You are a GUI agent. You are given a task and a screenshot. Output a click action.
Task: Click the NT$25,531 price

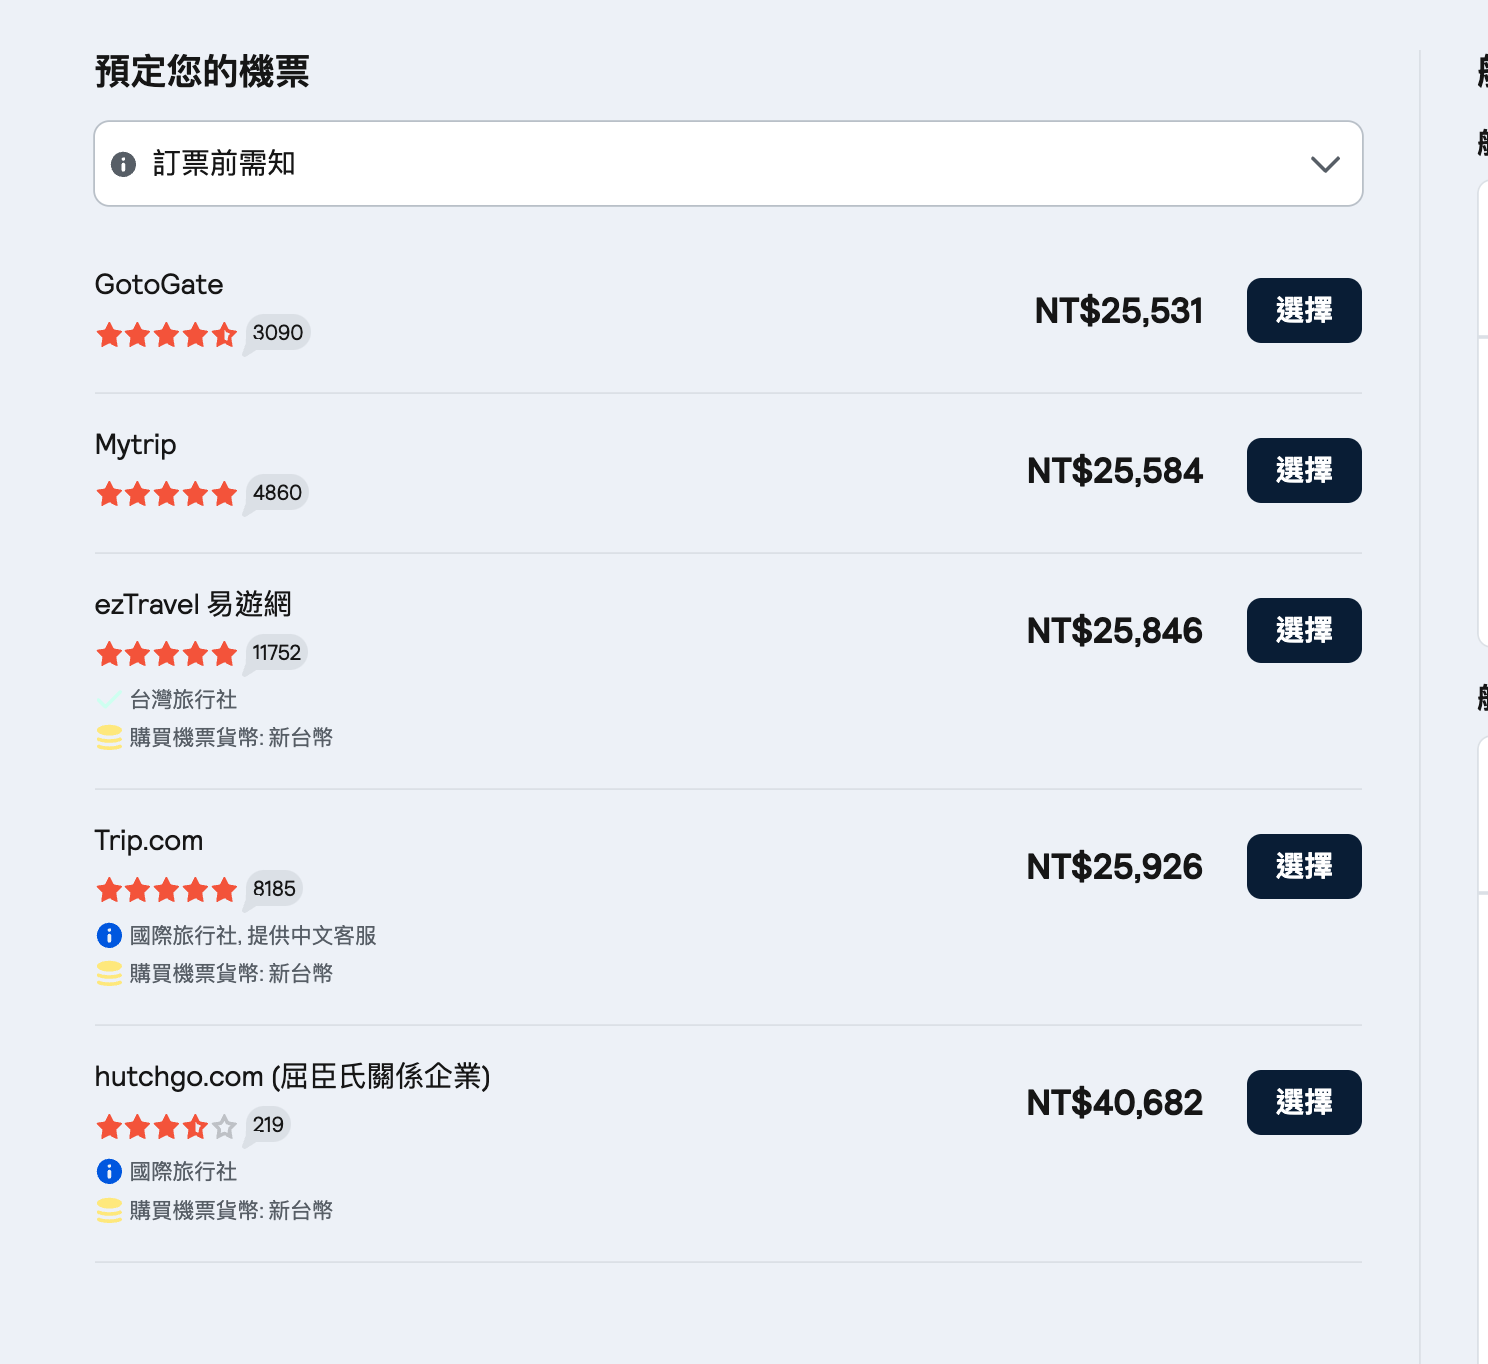(1119, 311)
